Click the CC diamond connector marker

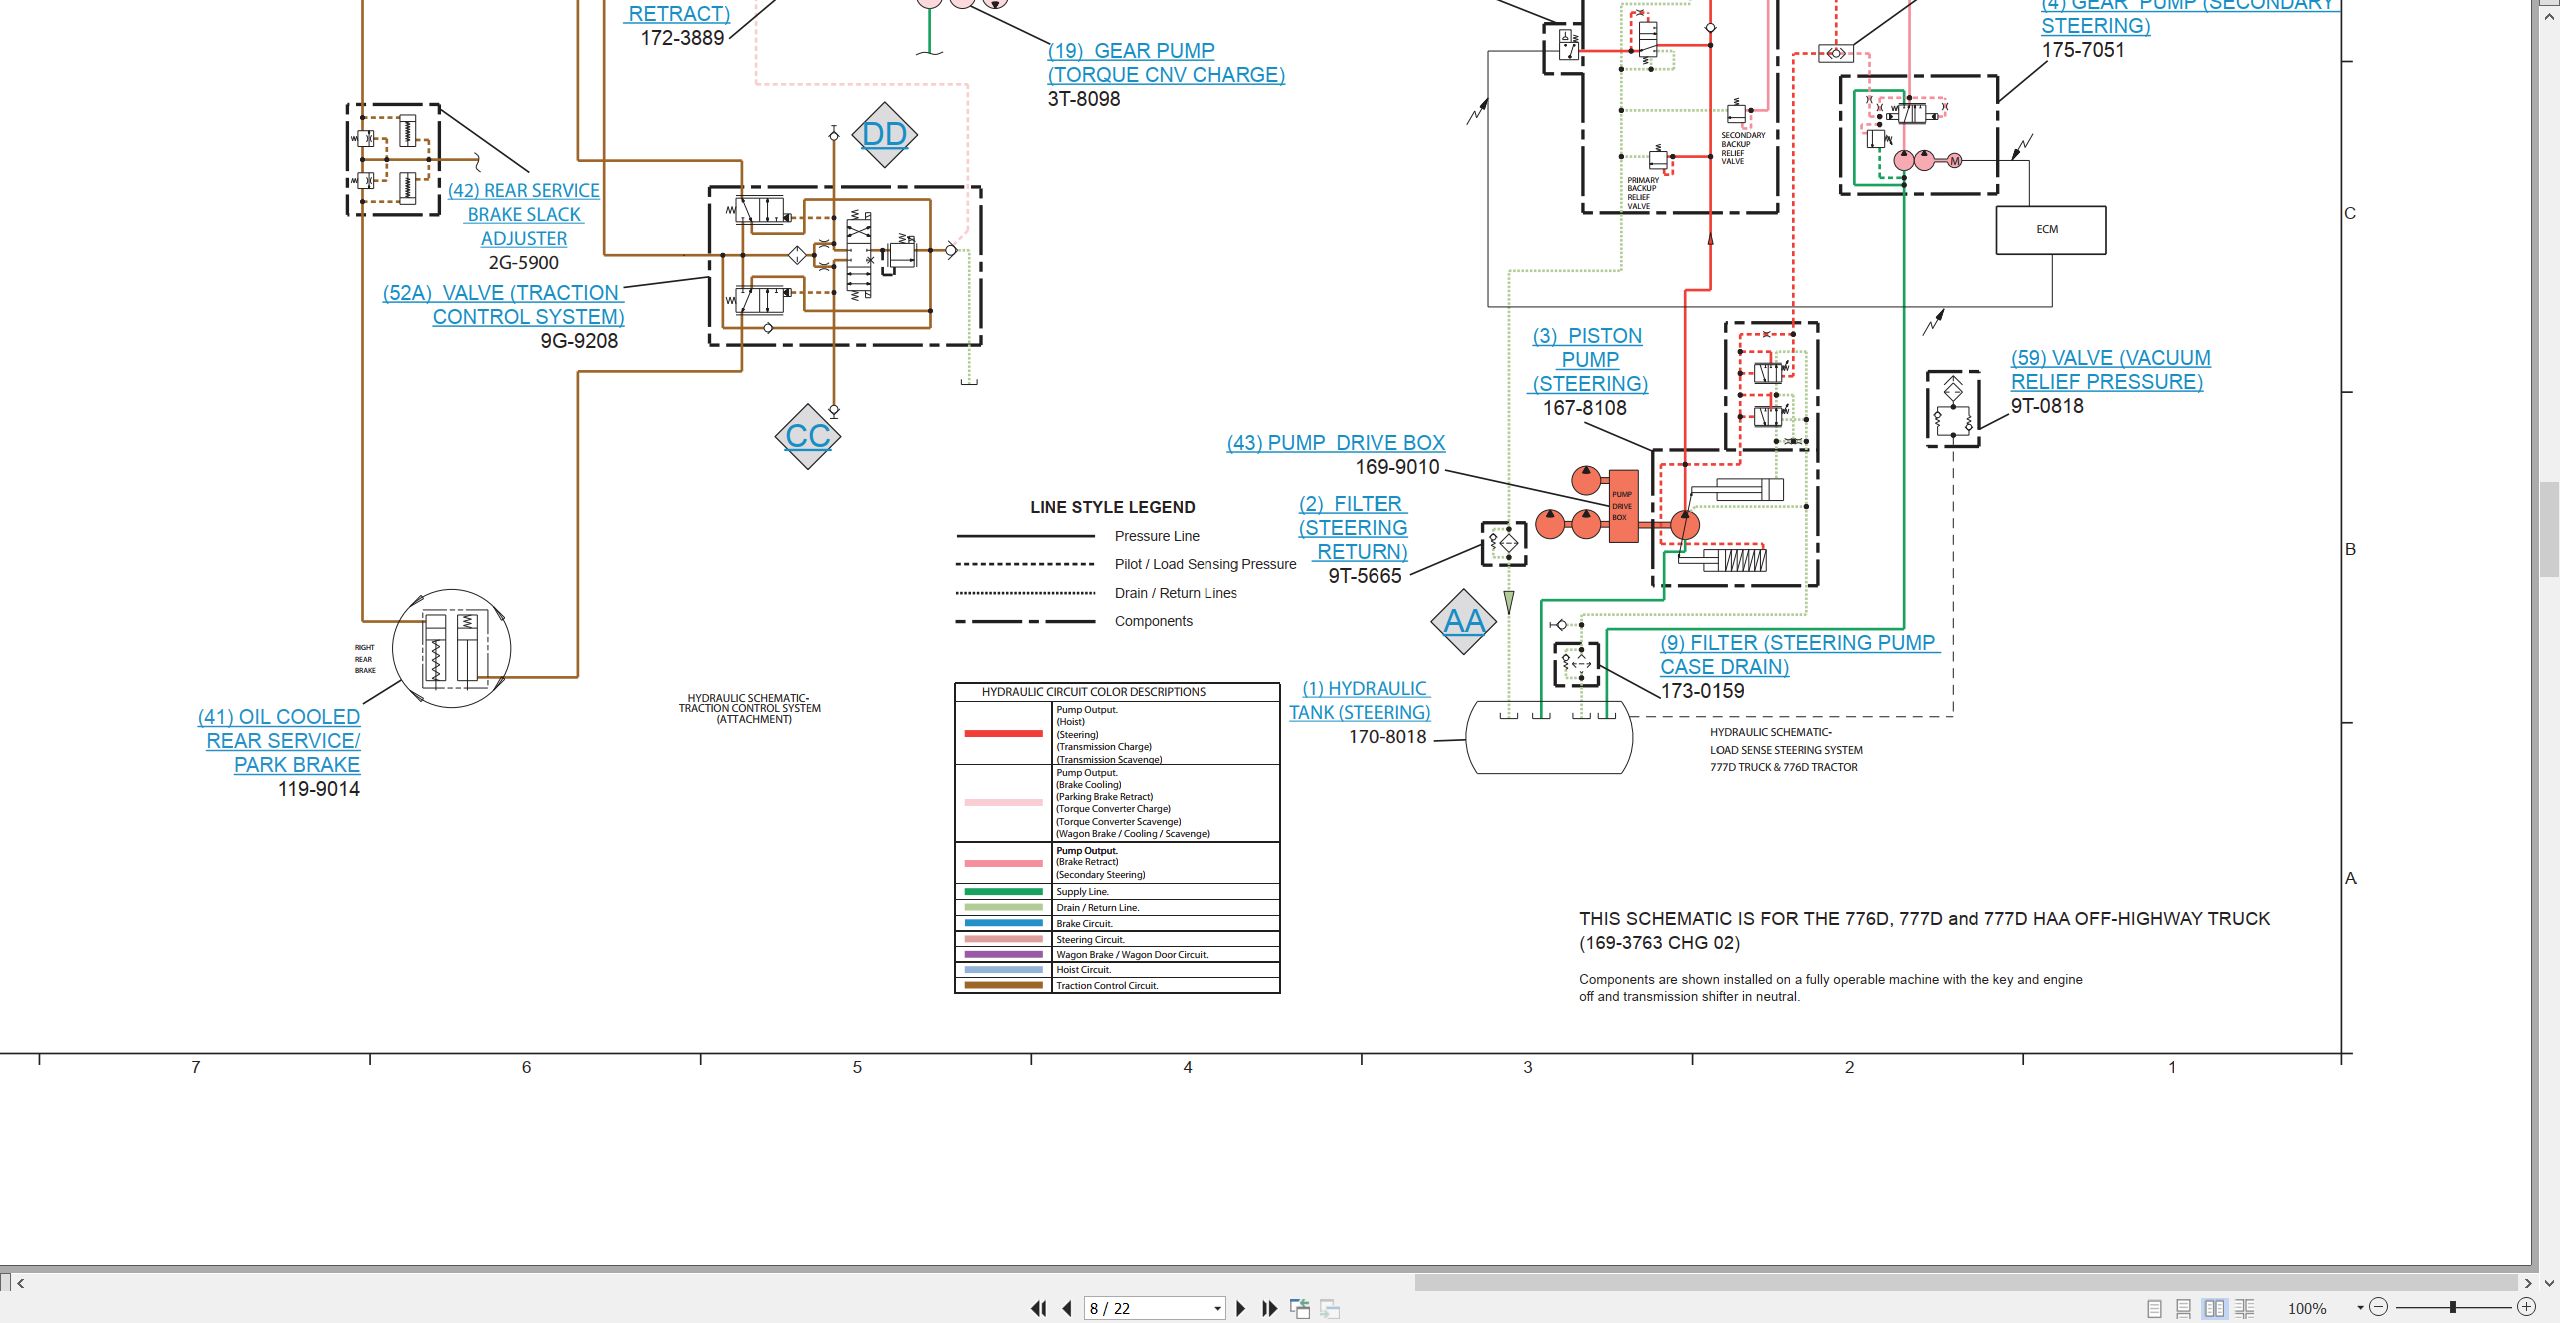808,436
